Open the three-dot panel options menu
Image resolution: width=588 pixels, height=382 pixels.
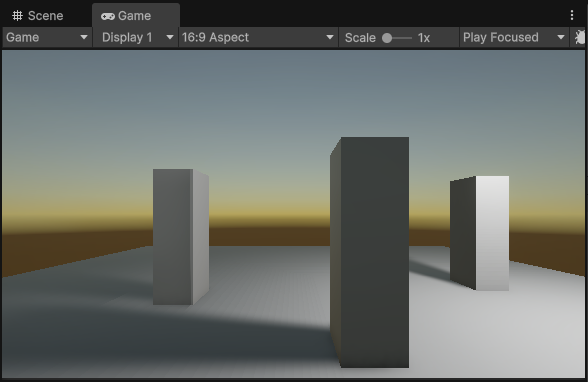(x=572, y=15)
